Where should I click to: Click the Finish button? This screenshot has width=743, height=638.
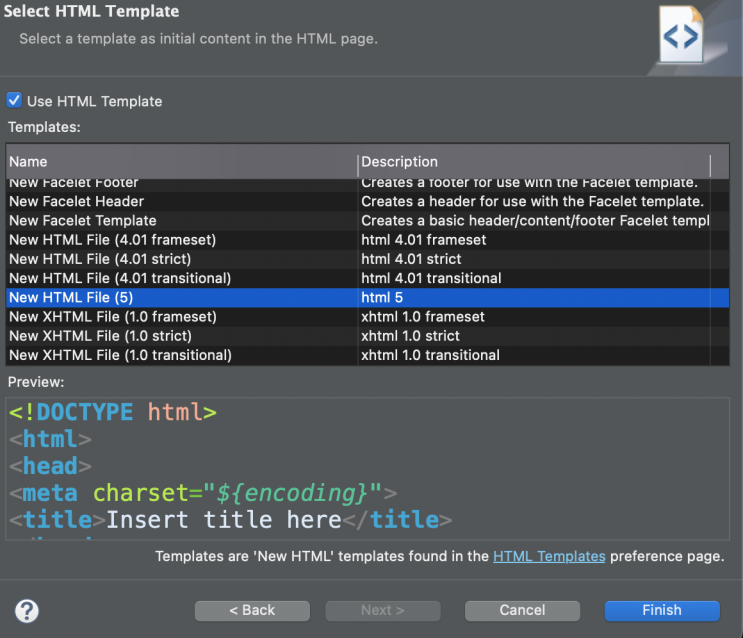pyautogui.click(x=662, y=611)
